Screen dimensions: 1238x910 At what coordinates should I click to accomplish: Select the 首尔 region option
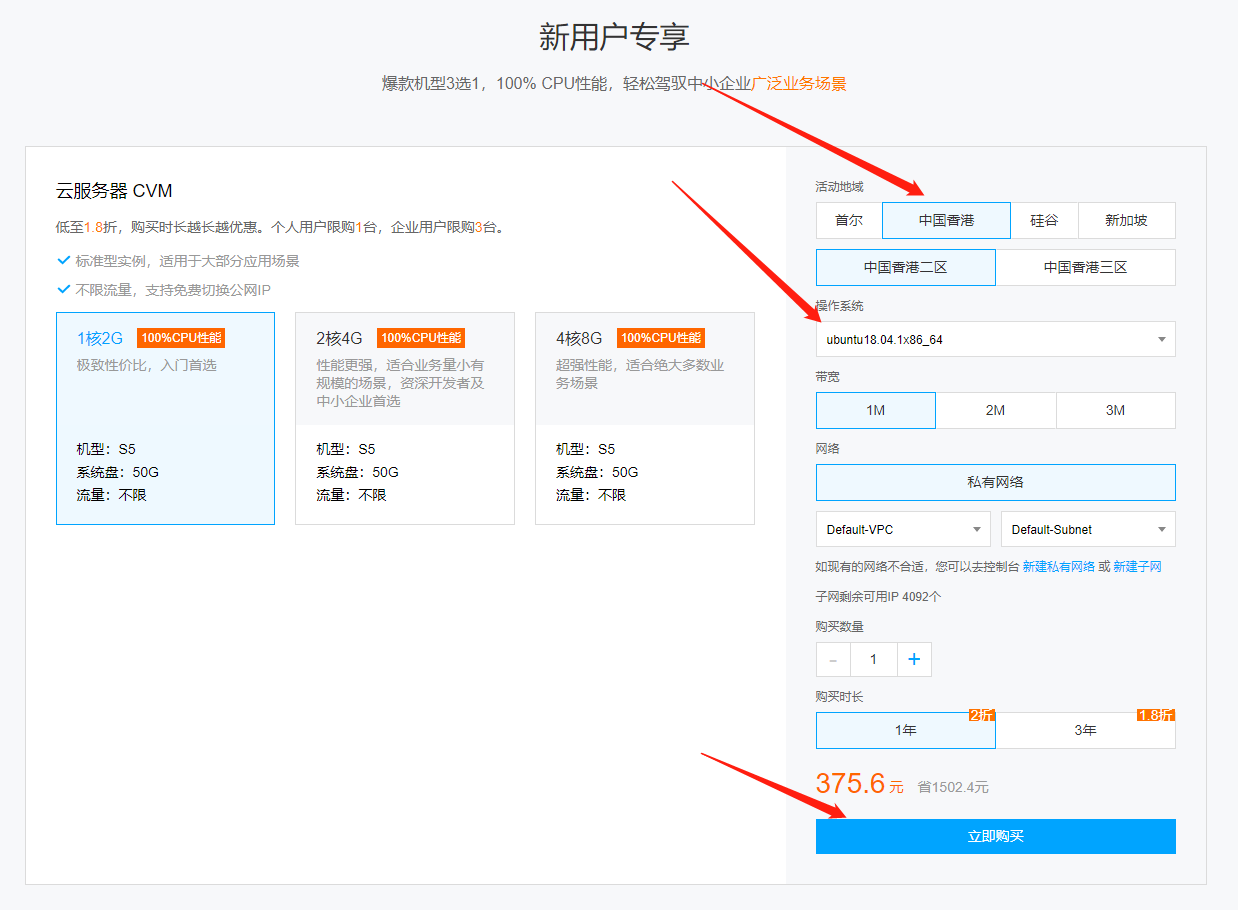[x=849, y=220]
